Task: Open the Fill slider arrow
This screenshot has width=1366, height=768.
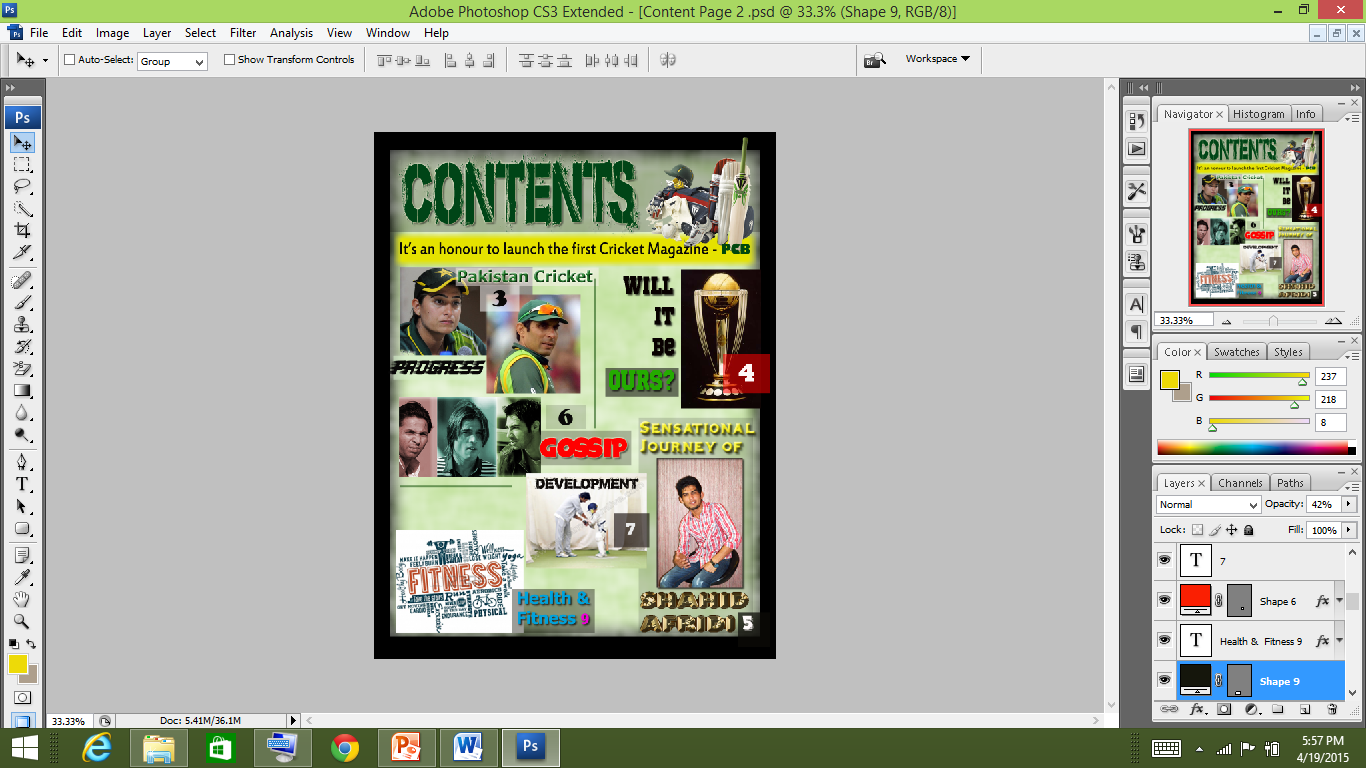Action: point(1349,530)
